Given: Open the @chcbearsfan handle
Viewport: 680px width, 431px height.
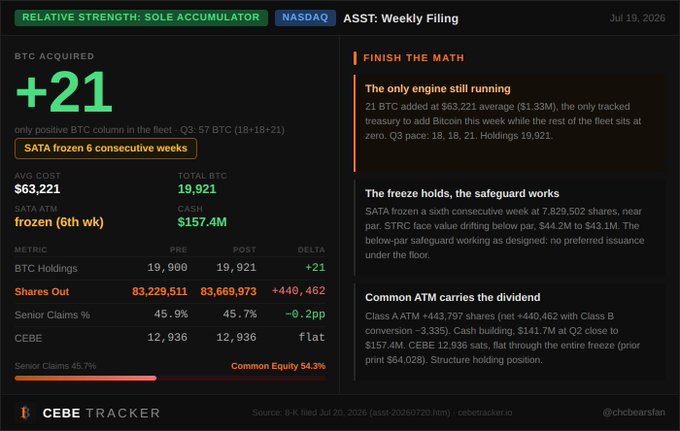Looking at the screenshot, I should pyautogui.click(x=634, y=412).
